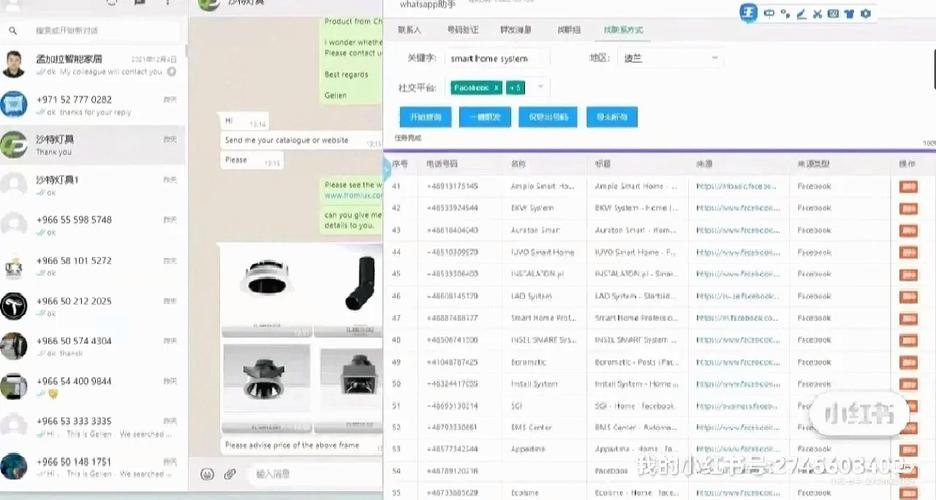Select the 找联系方式 tab

(623, 30)
